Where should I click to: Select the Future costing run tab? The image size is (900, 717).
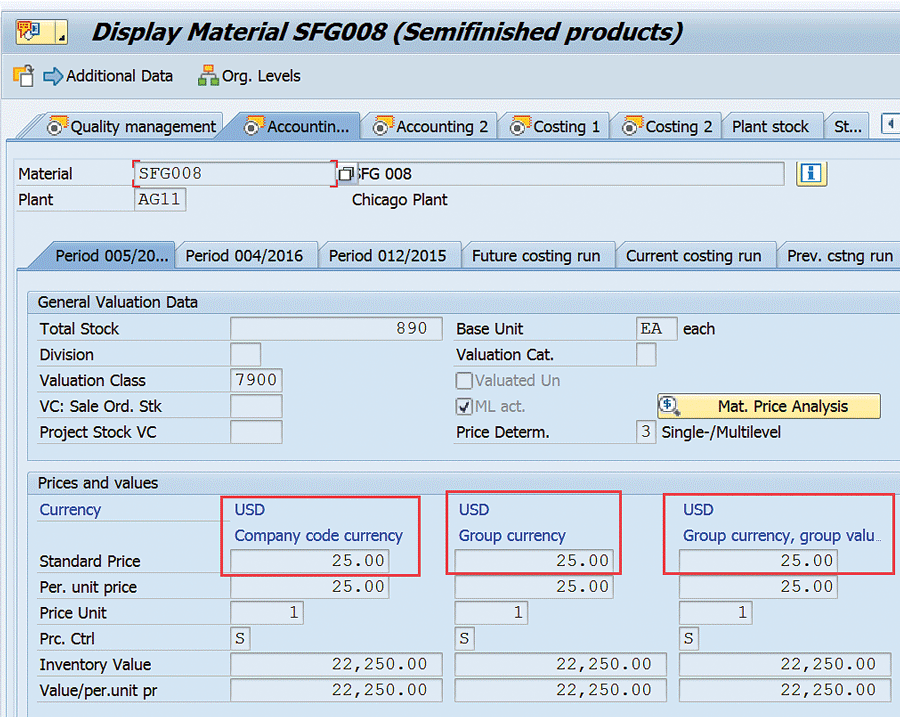(x=536, y=256)
